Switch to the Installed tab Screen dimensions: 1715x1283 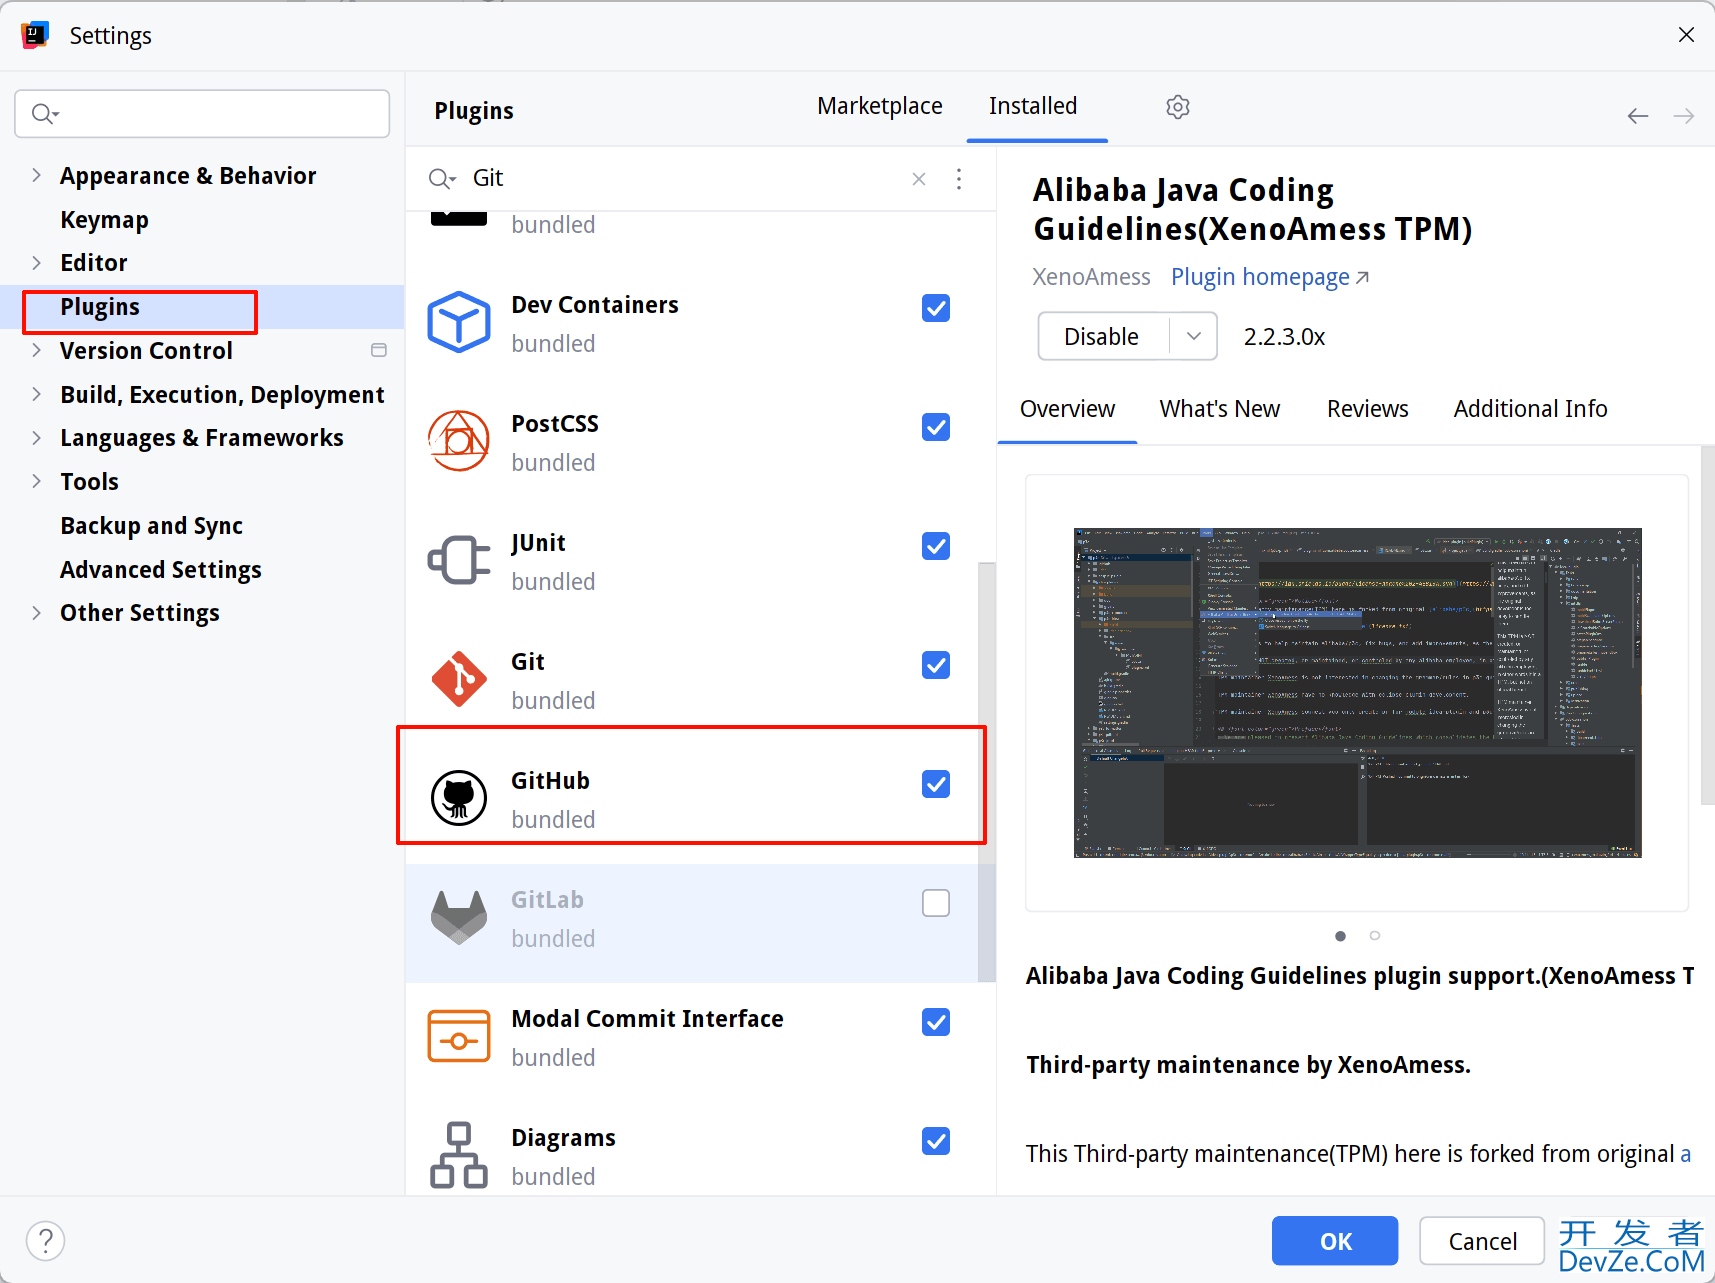1033,106
